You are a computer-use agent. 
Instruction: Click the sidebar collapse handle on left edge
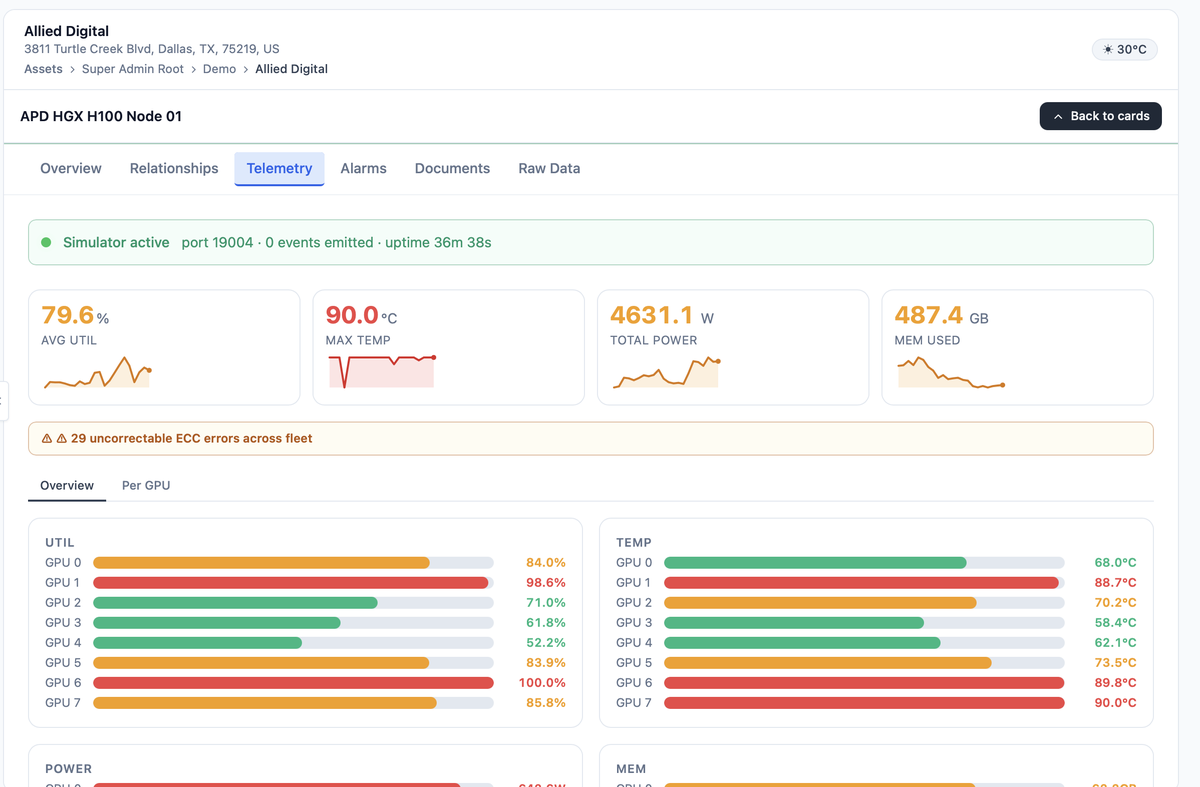(3, 400)
